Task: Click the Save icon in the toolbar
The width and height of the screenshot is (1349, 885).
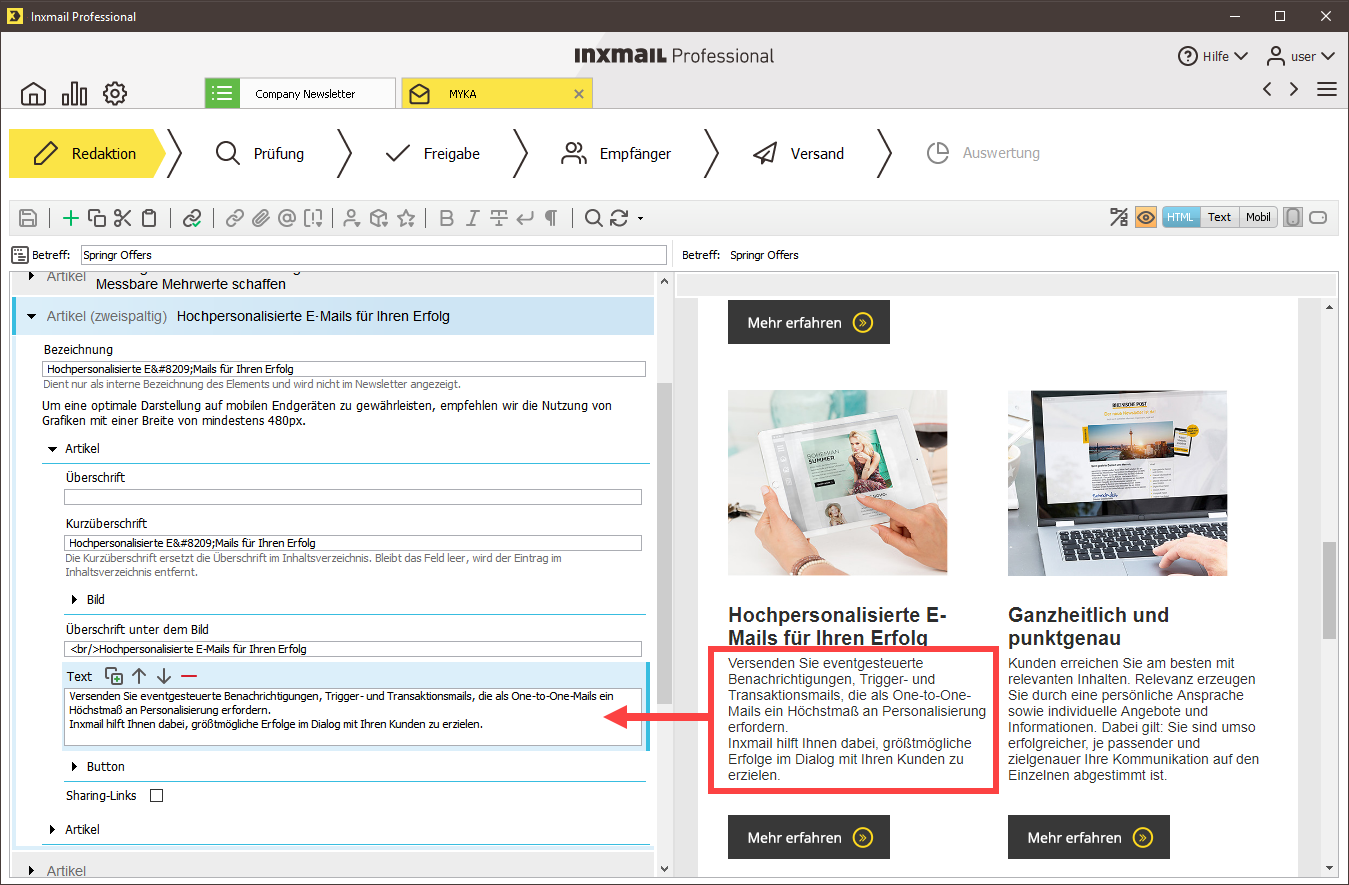Action: 28,218
